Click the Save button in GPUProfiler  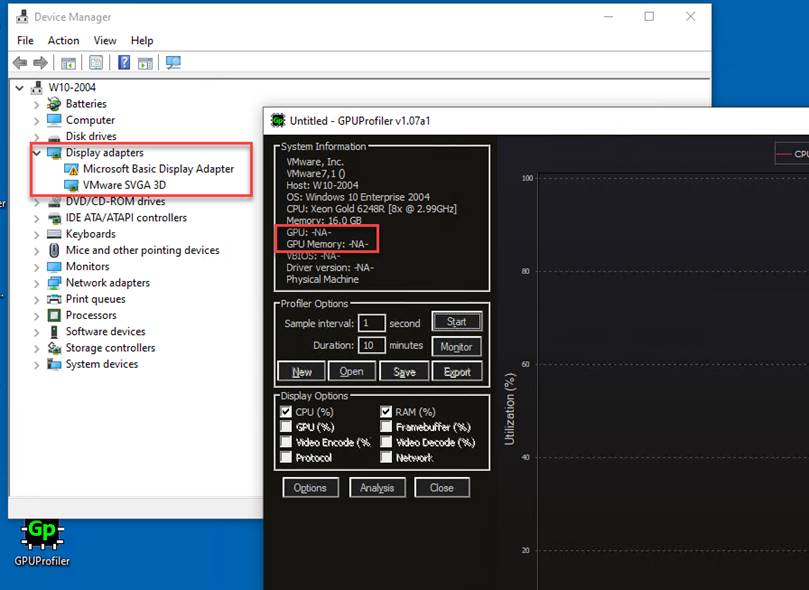(x=404, y=371)
